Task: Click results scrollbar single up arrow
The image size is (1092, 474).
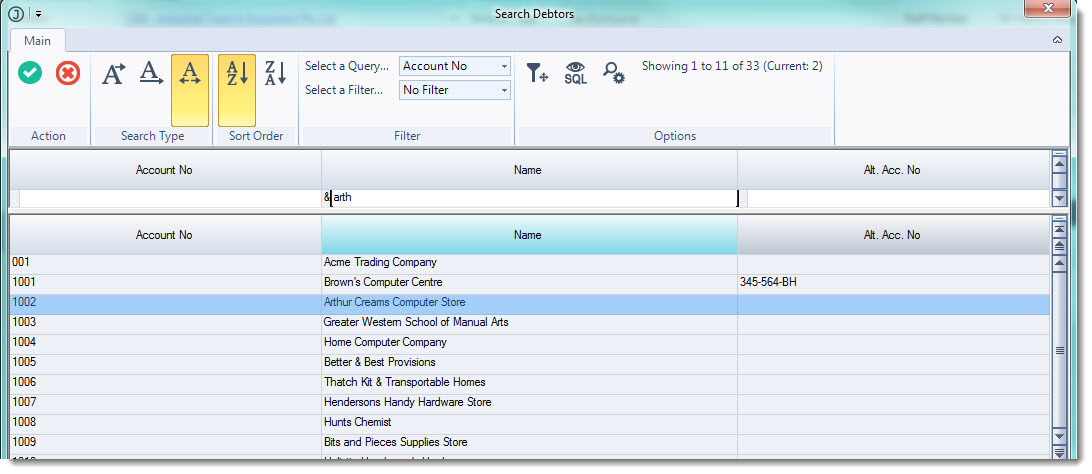Action: 1059,263
